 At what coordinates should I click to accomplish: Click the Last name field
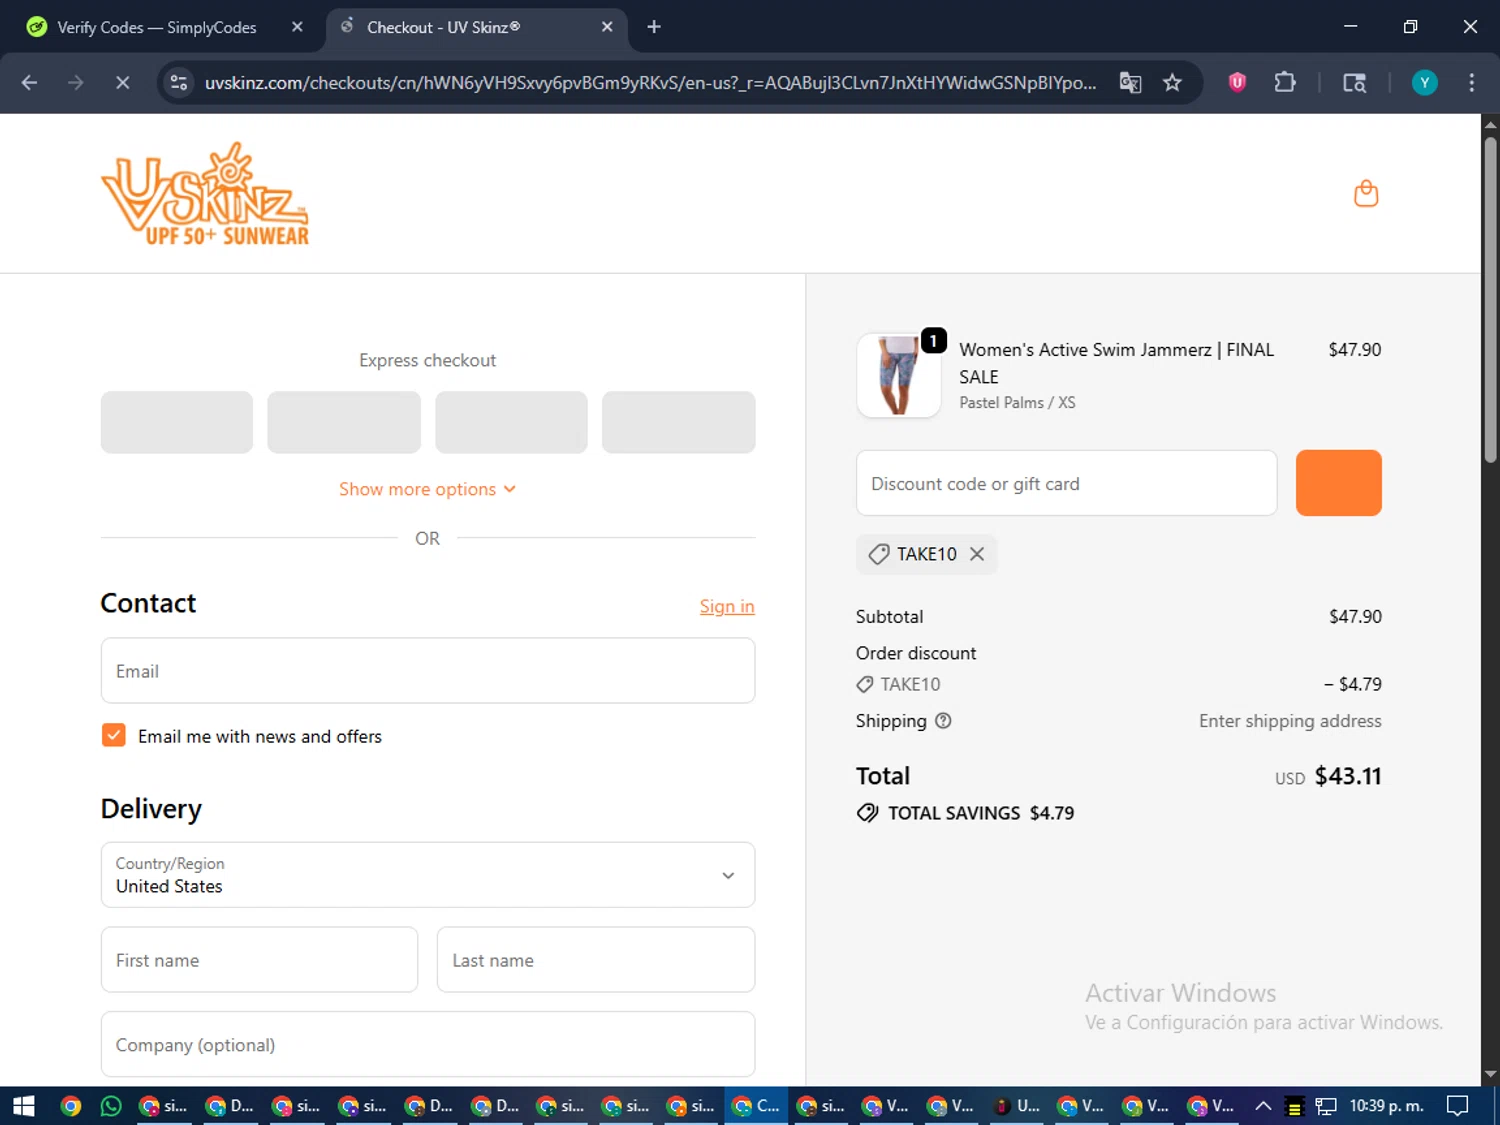tap(595, 960)
